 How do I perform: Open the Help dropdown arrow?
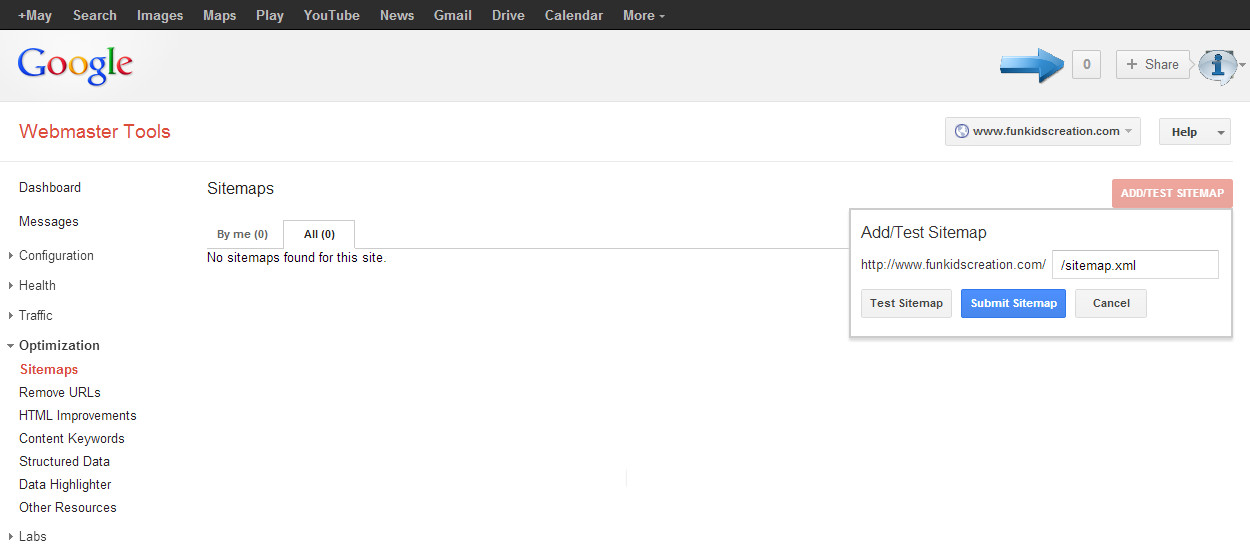1221,132
